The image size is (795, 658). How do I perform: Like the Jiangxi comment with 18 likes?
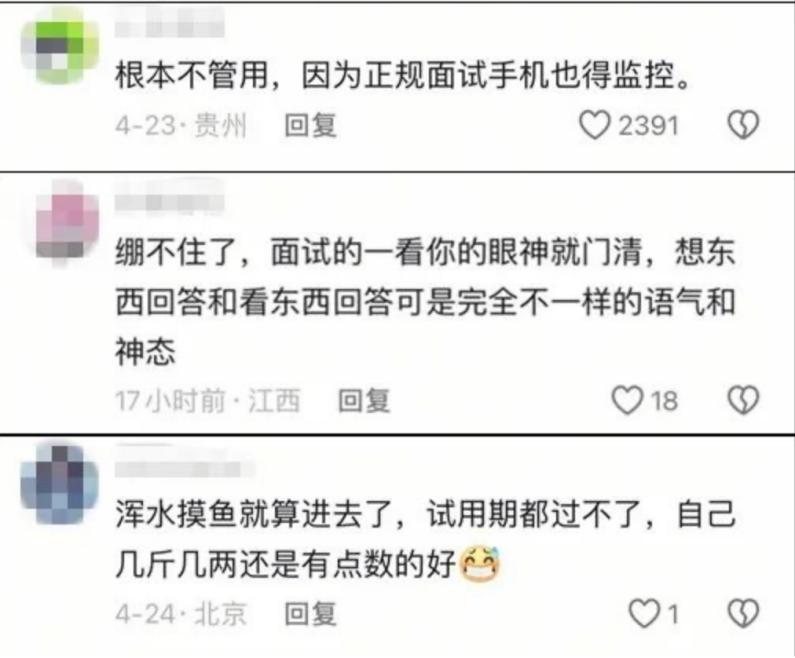627,400
